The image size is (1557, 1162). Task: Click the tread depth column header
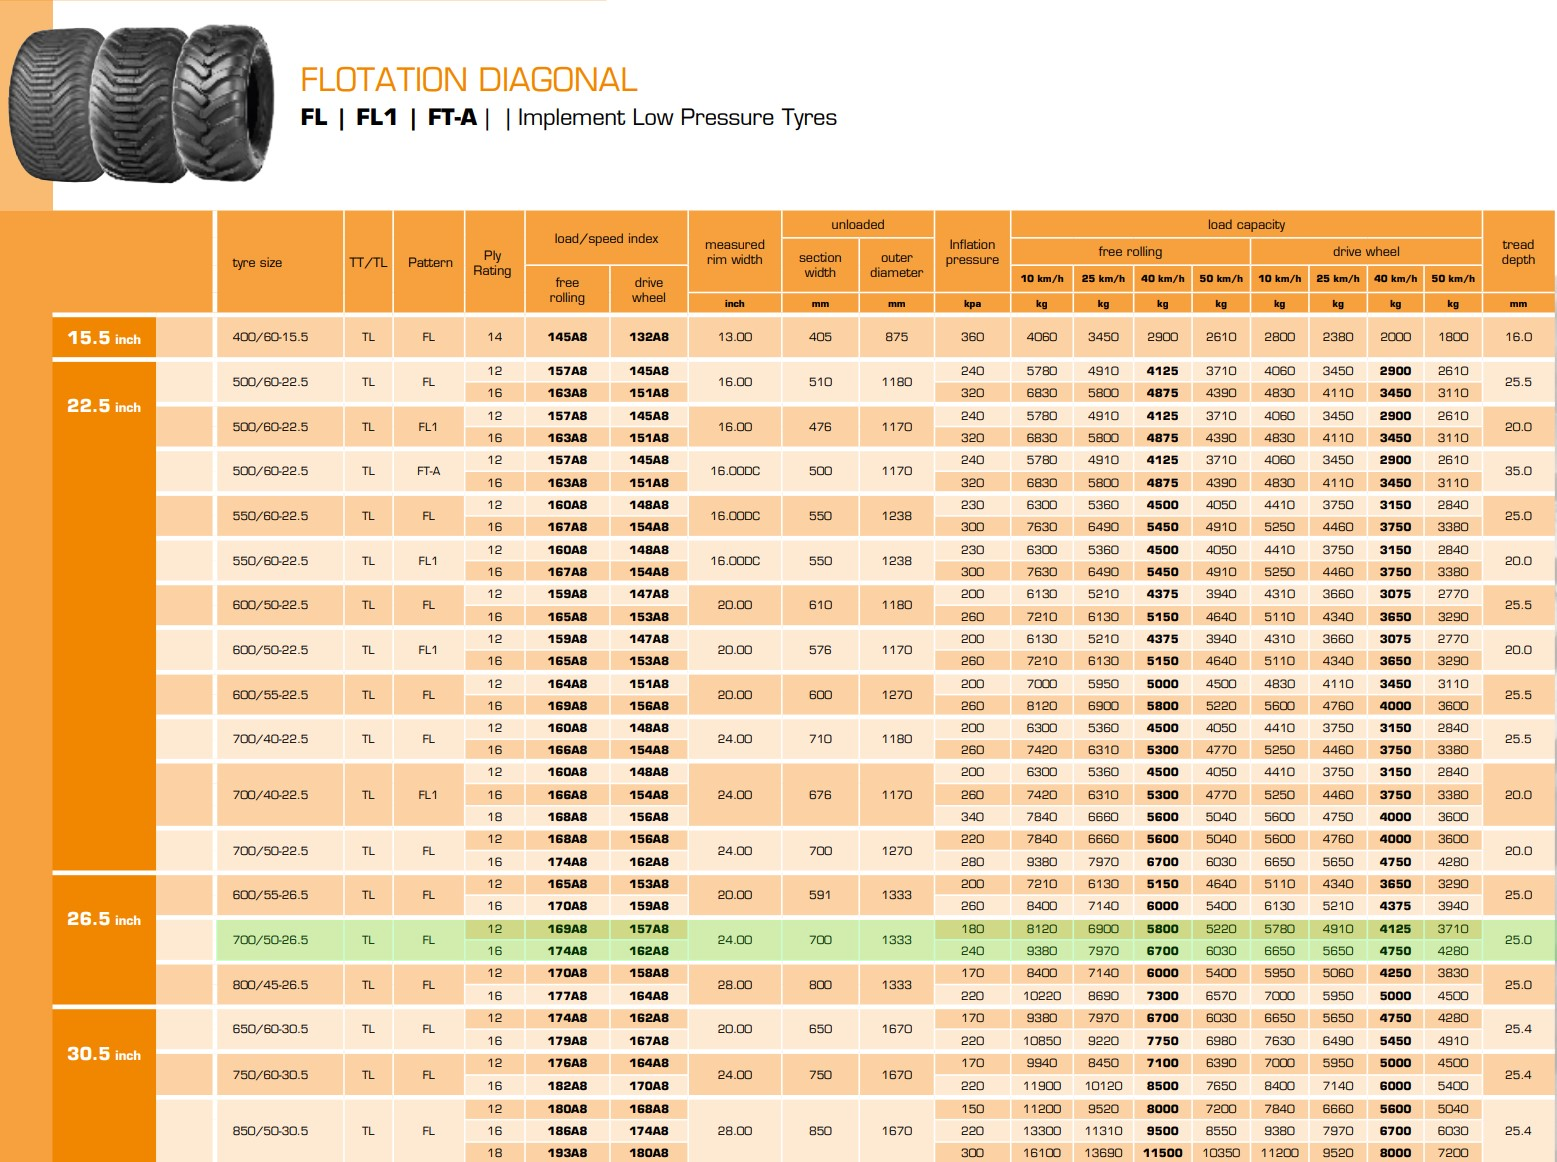pos(1517,252)
